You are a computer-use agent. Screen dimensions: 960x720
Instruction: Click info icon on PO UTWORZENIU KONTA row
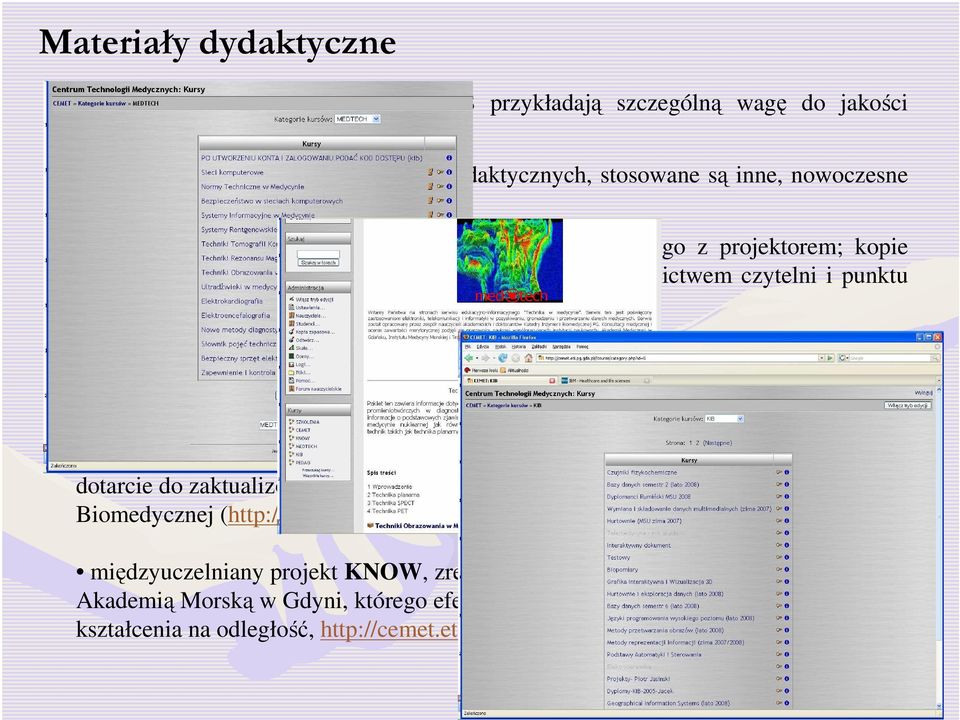coord(449,157)
